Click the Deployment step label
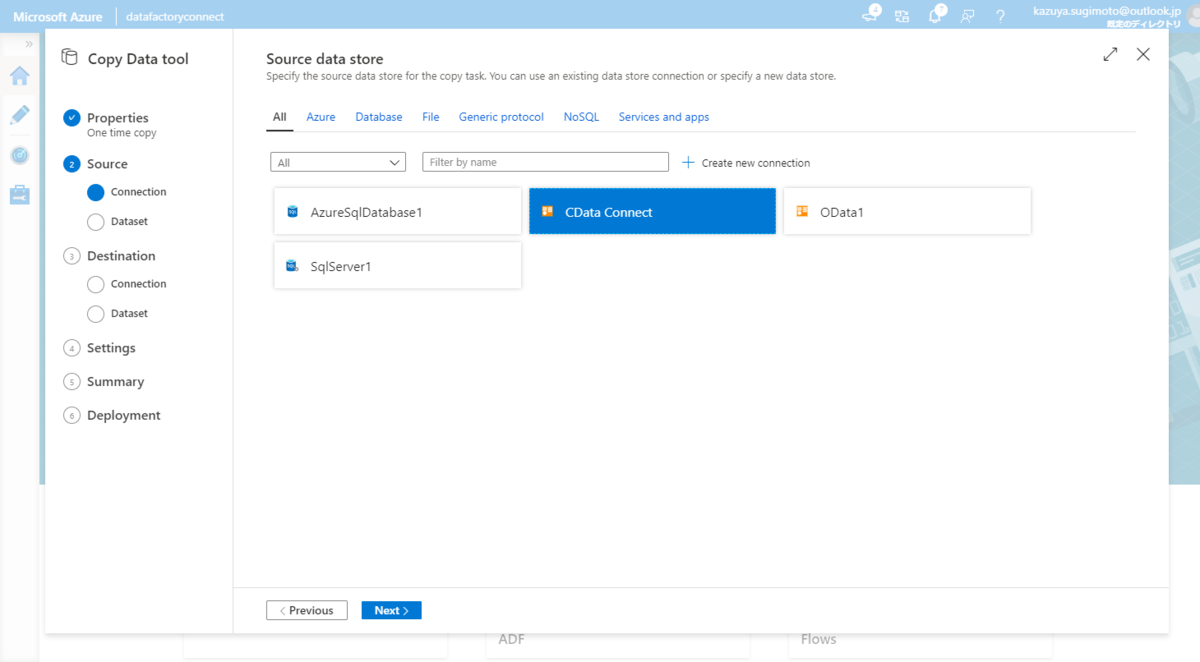The height and width of the screenshot is (662, 1200). click(x=124, y=415)
